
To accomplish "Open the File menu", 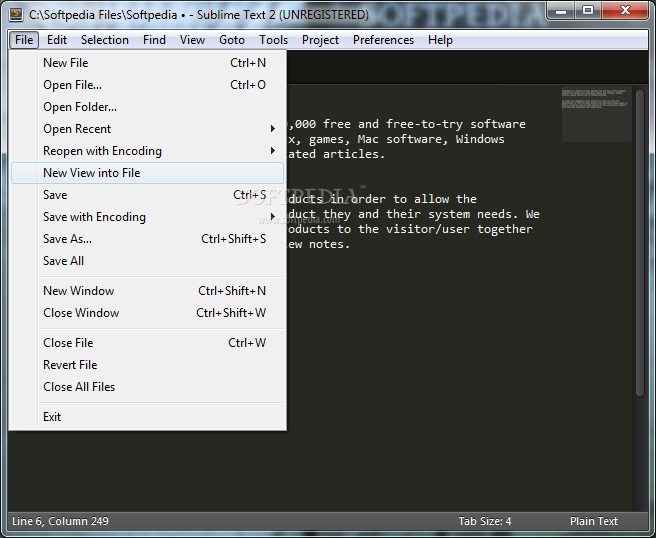I will (24, 40).
